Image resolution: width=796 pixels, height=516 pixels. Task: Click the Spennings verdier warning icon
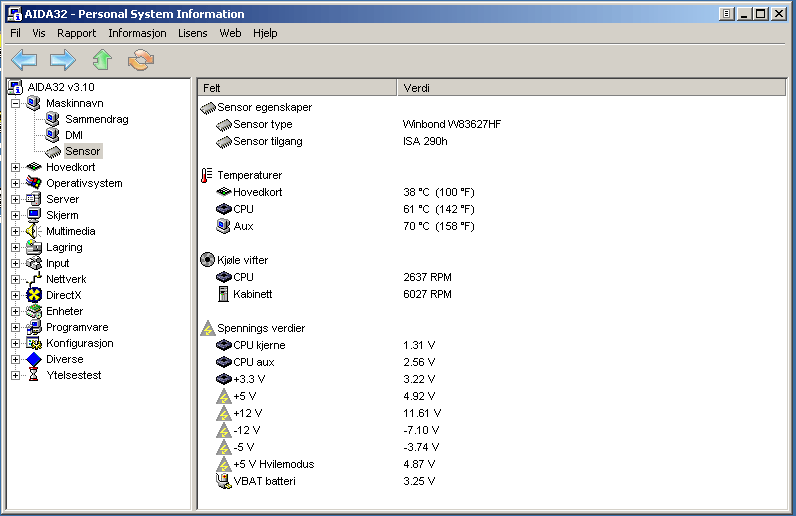click(207, 328)
